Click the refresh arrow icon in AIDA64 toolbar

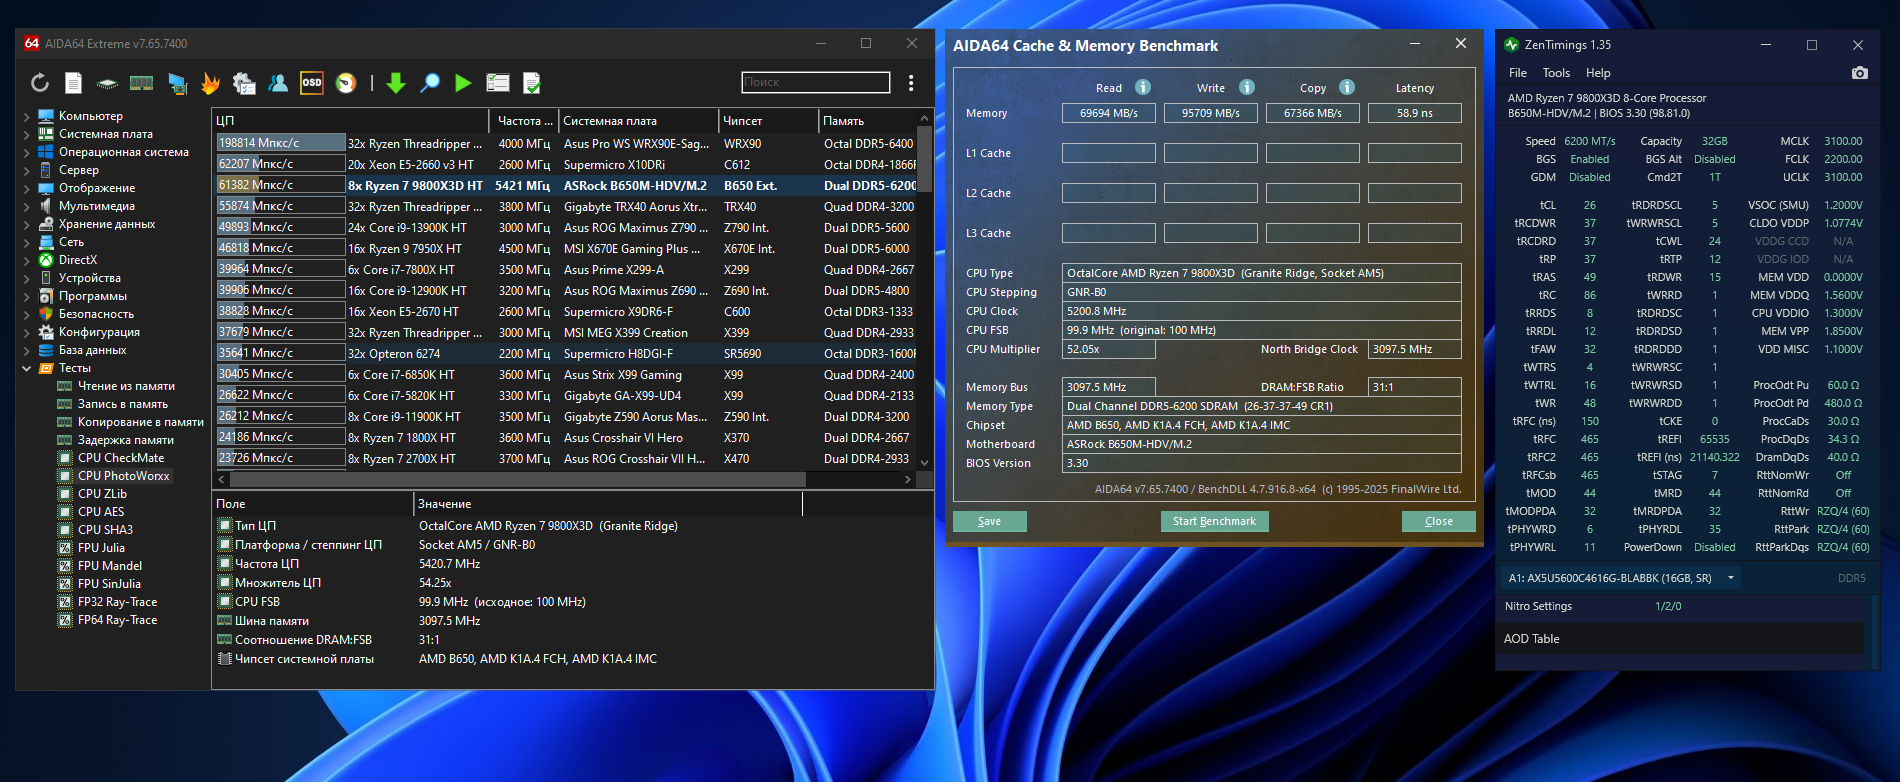pos(40,83)
